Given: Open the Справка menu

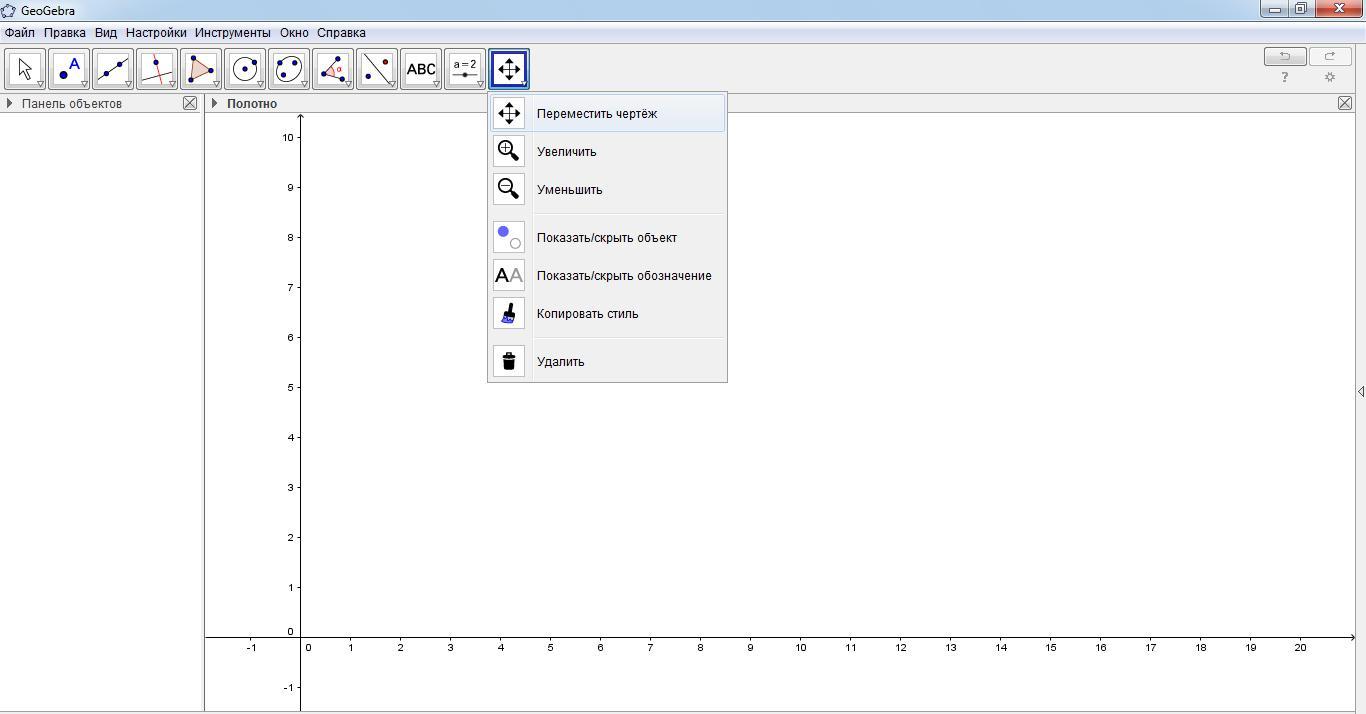Looking at the screenshot, I should coord(341,33).
